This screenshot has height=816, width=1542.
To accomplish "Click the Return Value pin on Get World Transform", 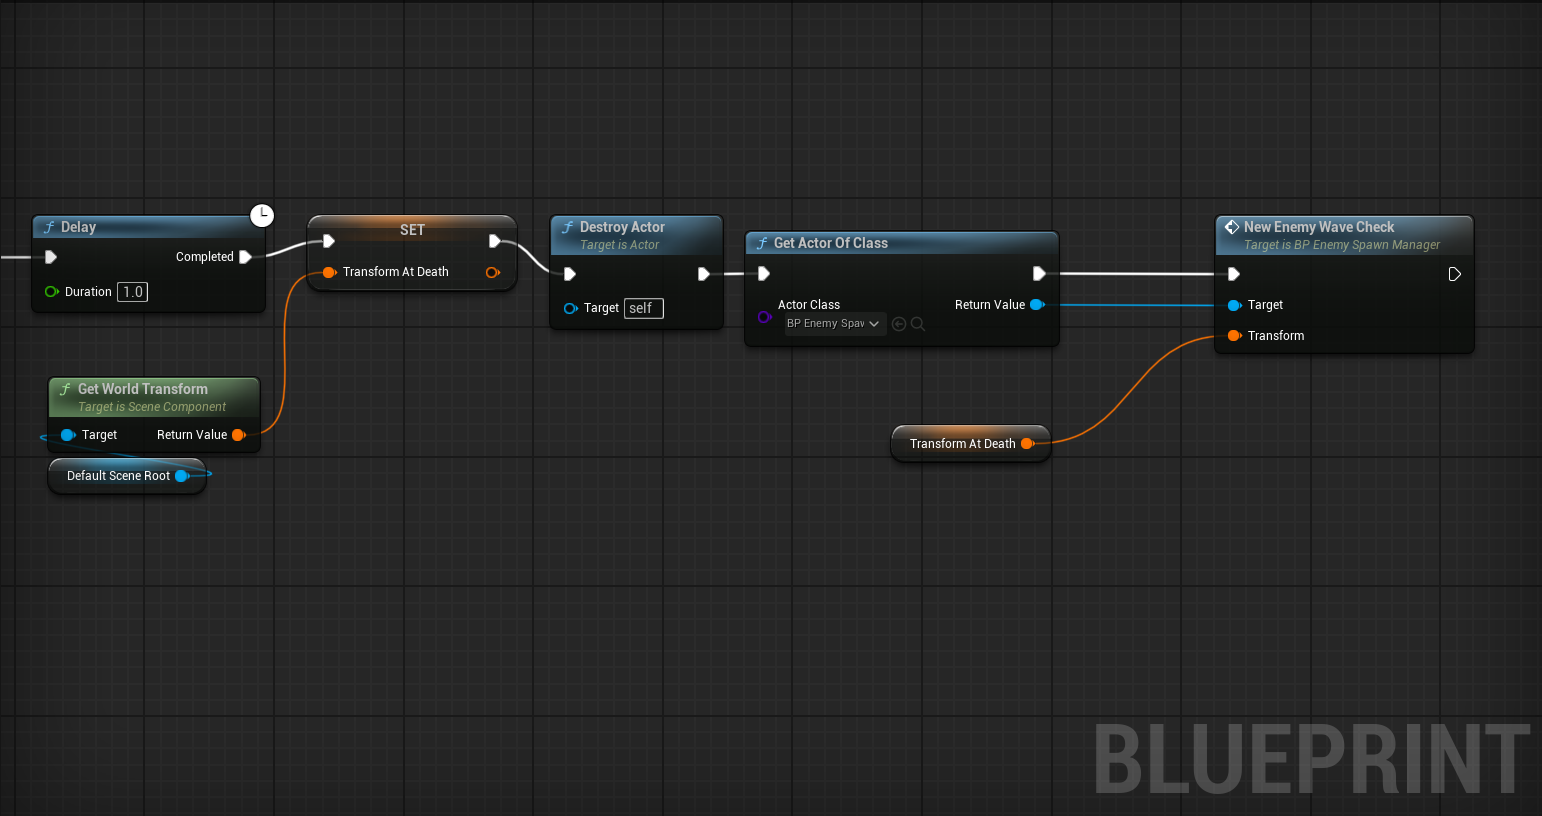I will click(239, 435).
